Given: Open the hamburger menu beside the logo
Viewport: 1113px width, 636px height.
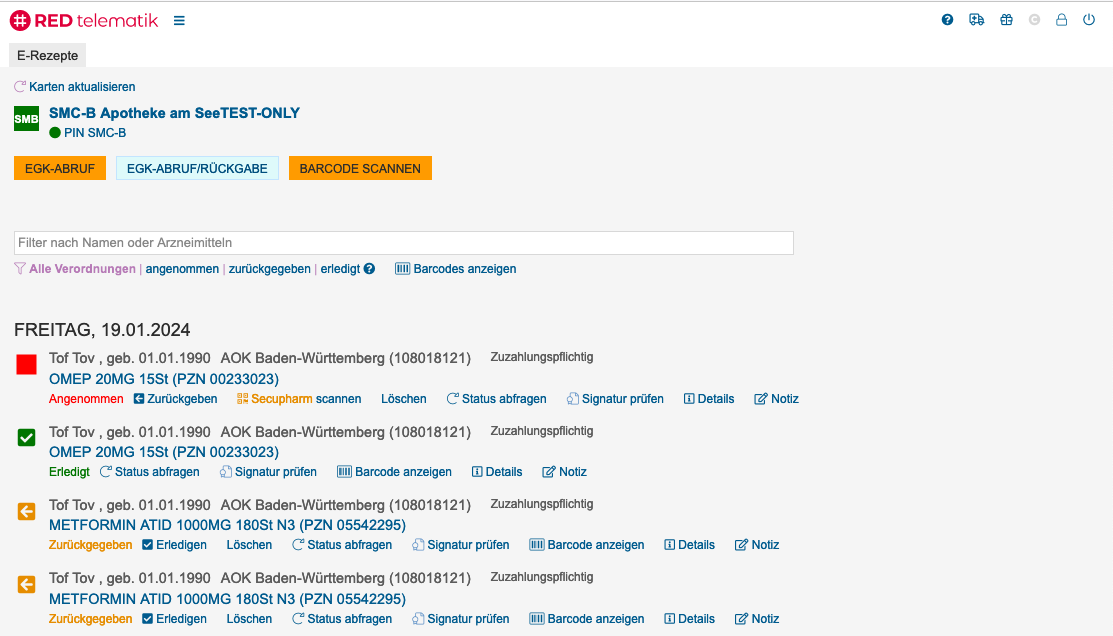Looking at the screenshot, I should 179,20.
